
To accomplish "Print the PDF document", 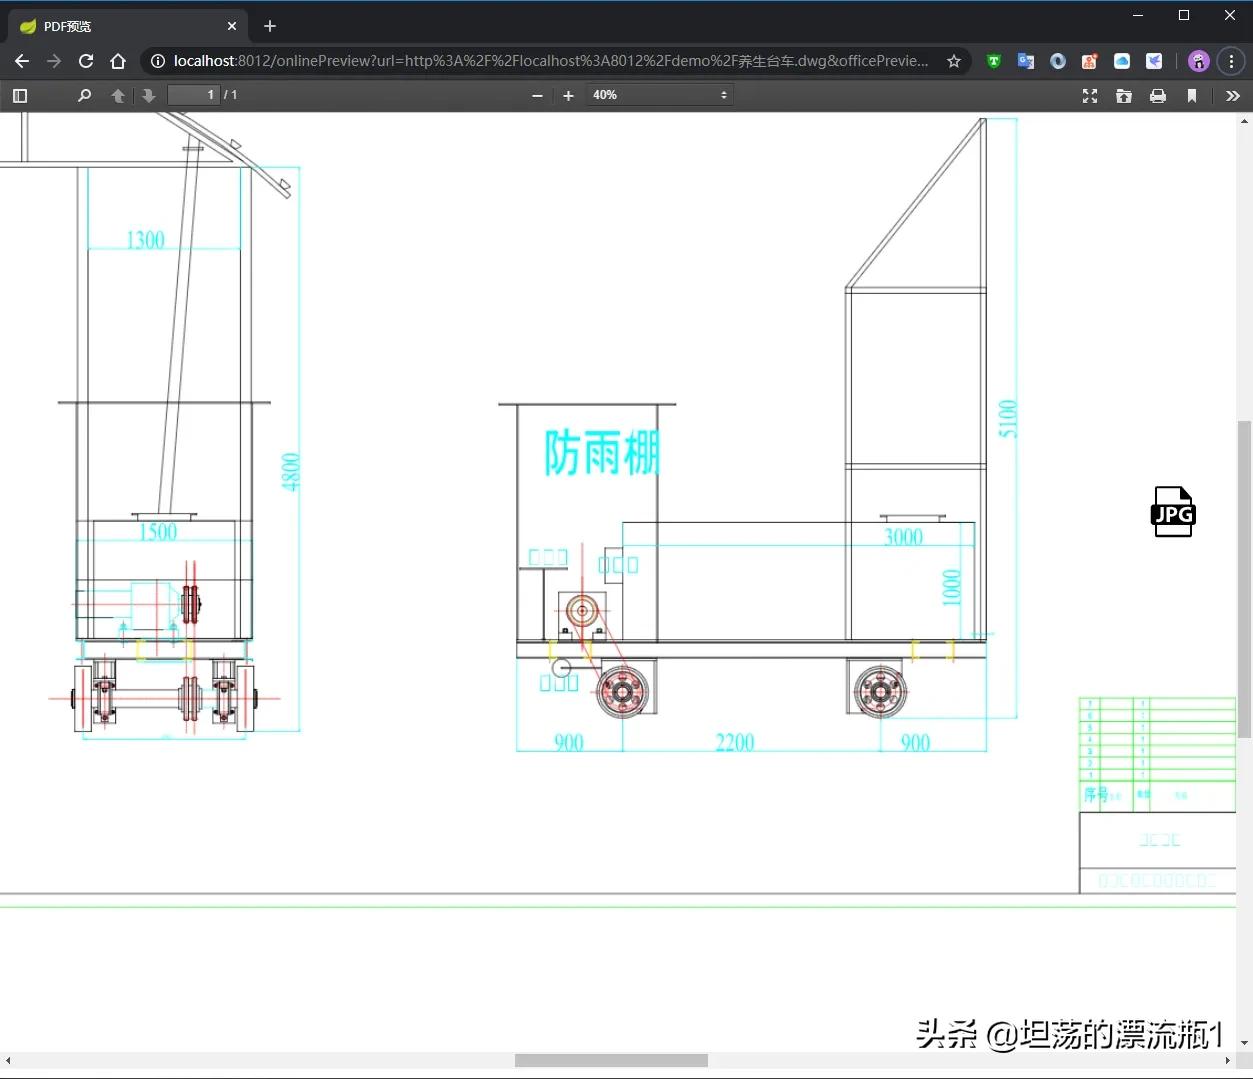I will point(1158,95).
